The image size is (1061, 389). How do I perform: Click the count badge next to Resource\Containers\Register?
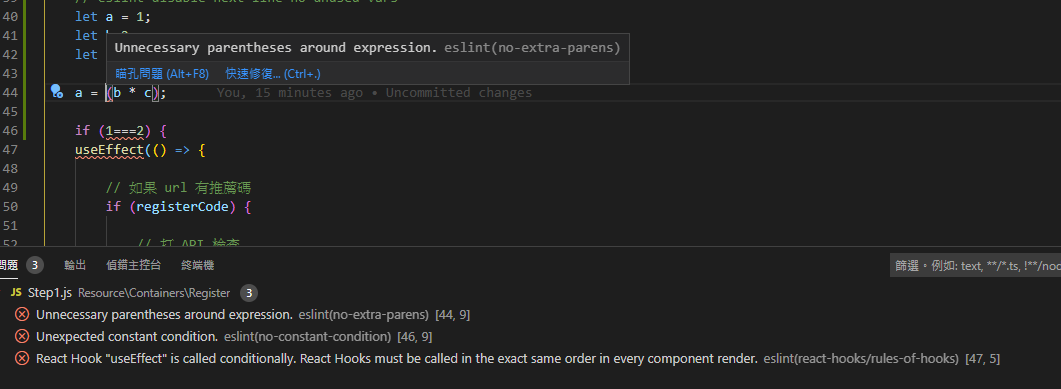tap(249, 293)
